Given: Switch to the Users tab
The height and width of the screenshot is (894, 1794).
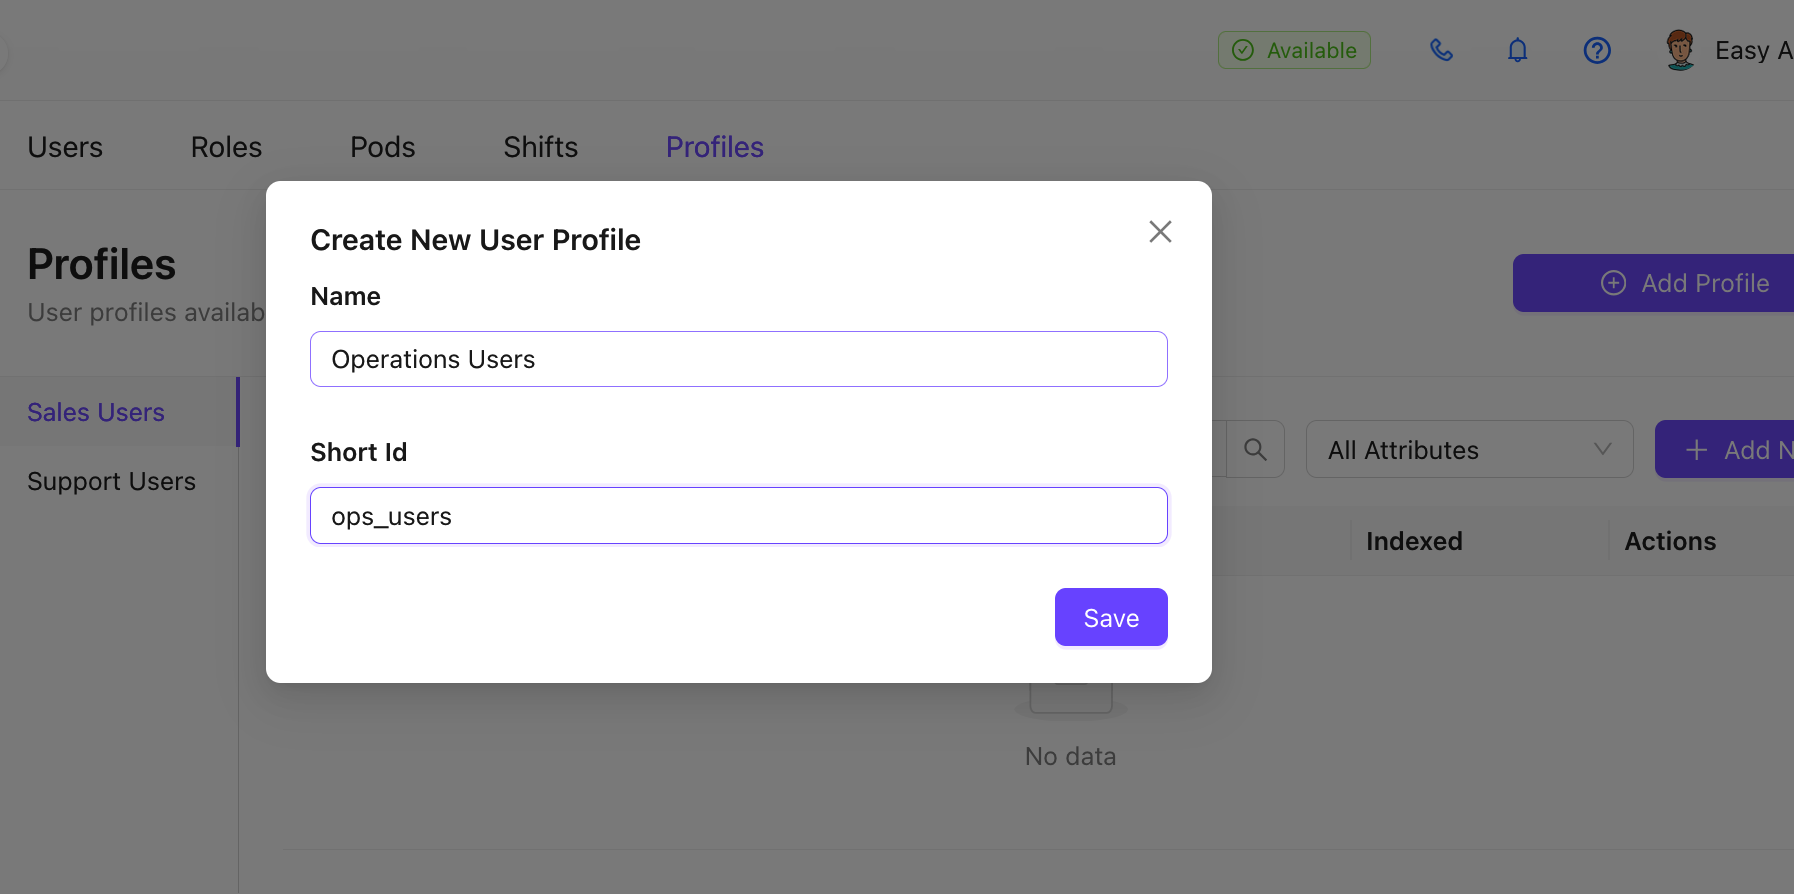Looking at the screenshot, I should coord(65,147).
